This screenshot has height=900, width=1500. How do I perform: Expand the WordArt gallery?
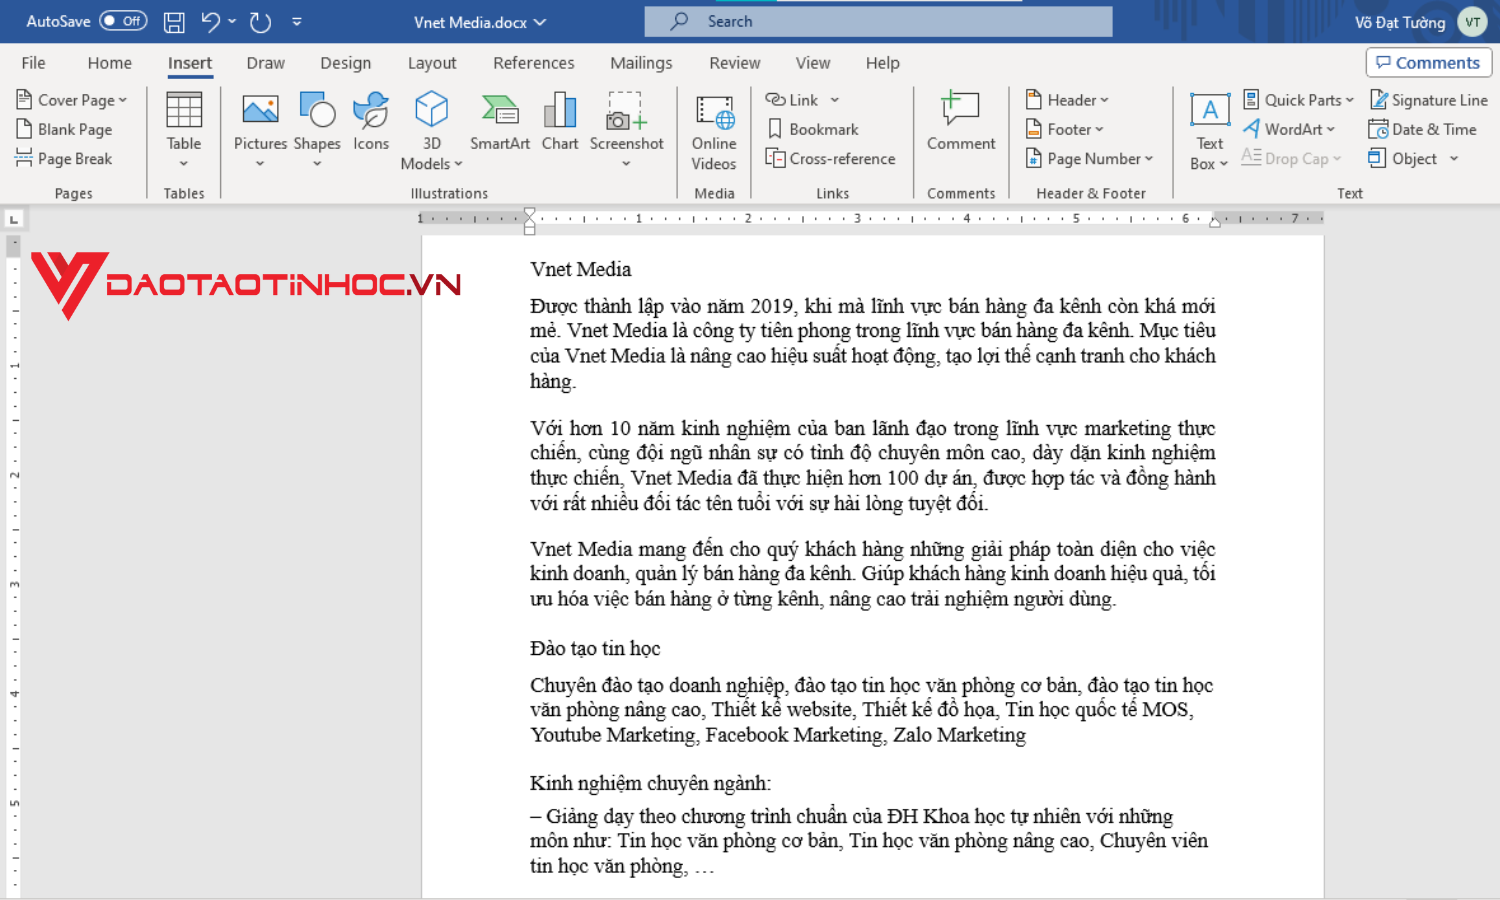[x=1290, y=128]
